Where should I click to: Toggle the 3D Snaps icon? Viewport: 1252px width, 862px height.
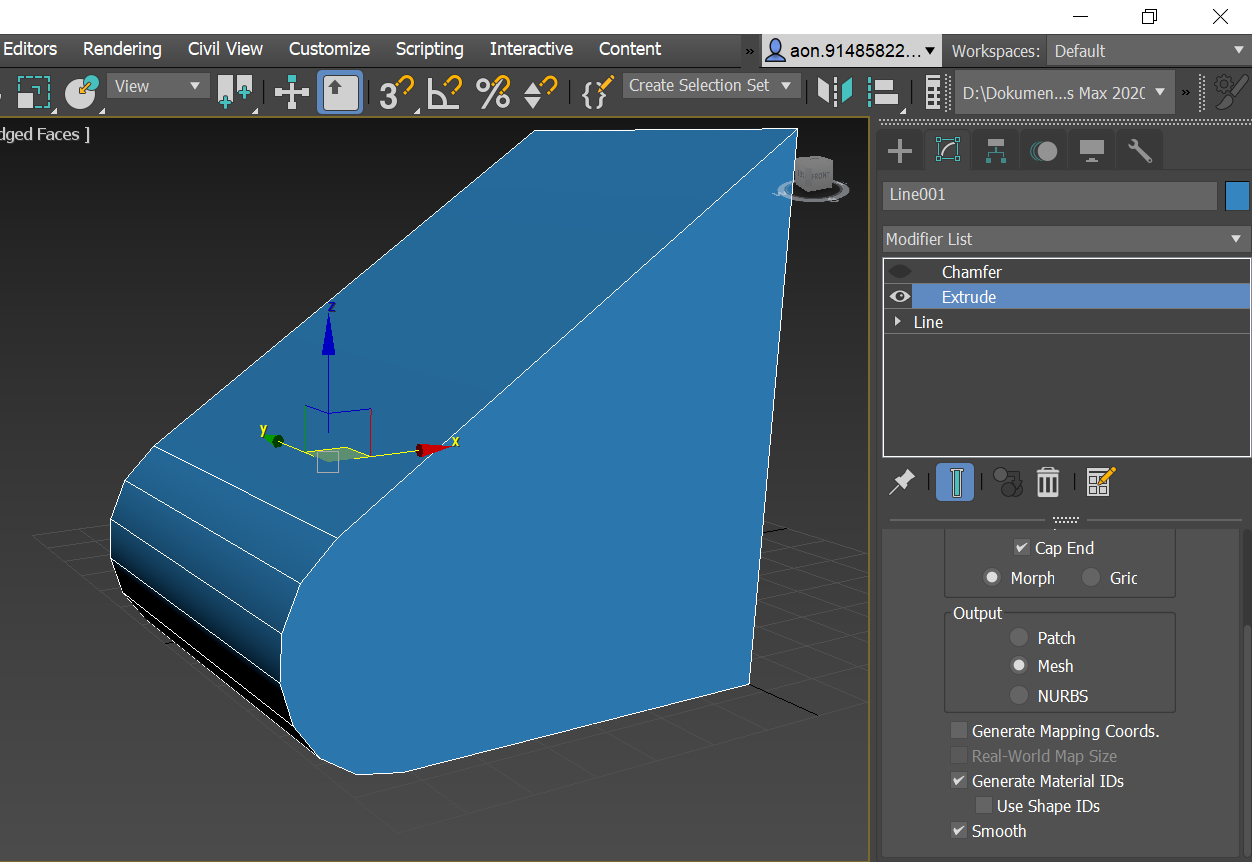(396, 92)
